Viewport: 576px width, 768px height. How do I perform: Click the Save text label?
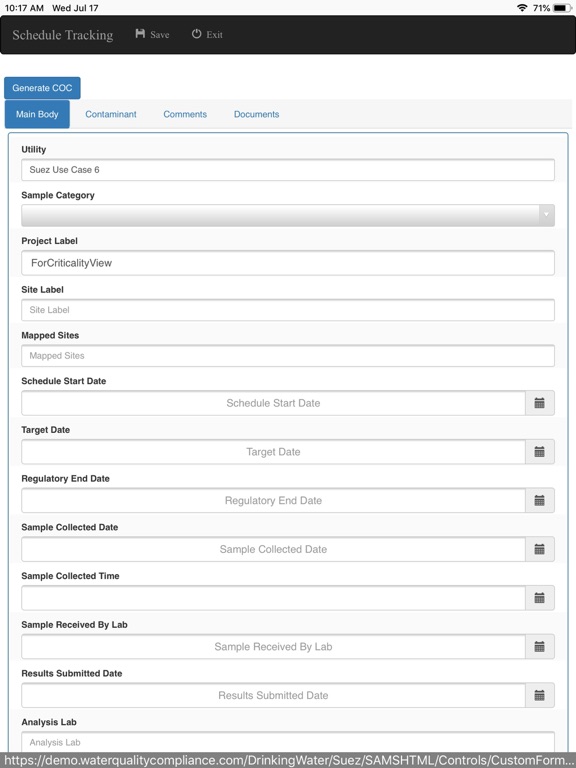pos(160,35)
